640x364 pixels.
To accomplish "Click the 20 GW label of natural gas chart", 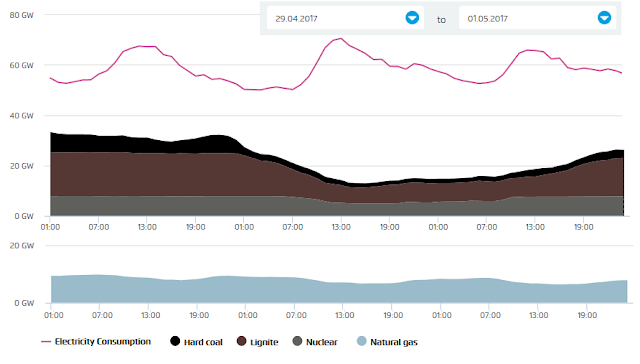I will [22, 246].
